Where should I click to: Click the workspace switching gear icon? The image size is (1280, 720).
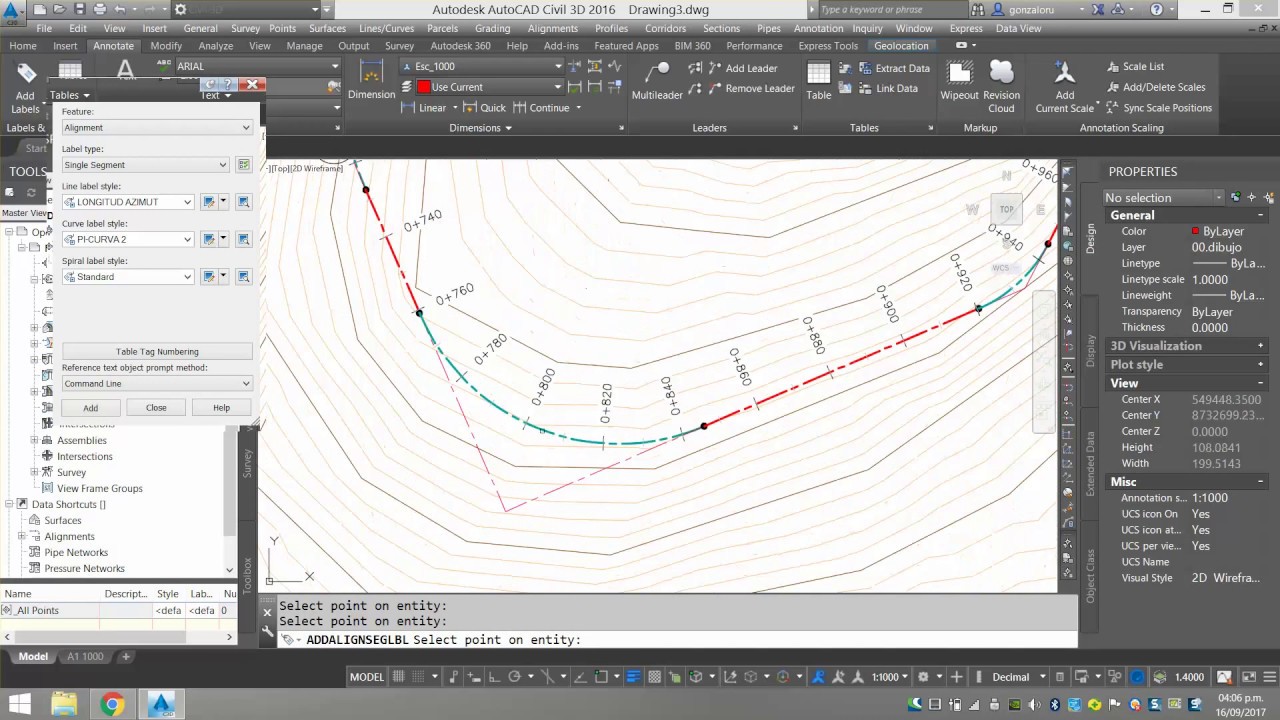(923, 677)
